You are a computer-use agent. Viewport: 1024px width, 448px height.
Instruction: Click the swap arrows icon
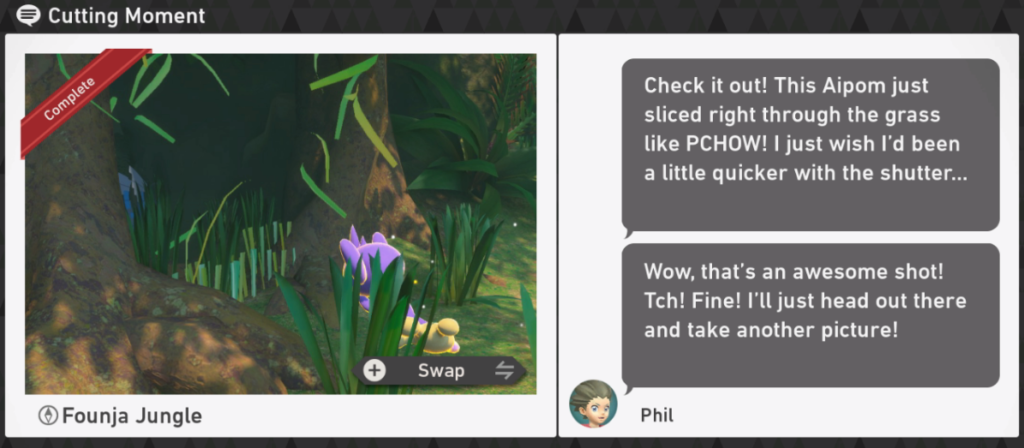coord(504,371)
